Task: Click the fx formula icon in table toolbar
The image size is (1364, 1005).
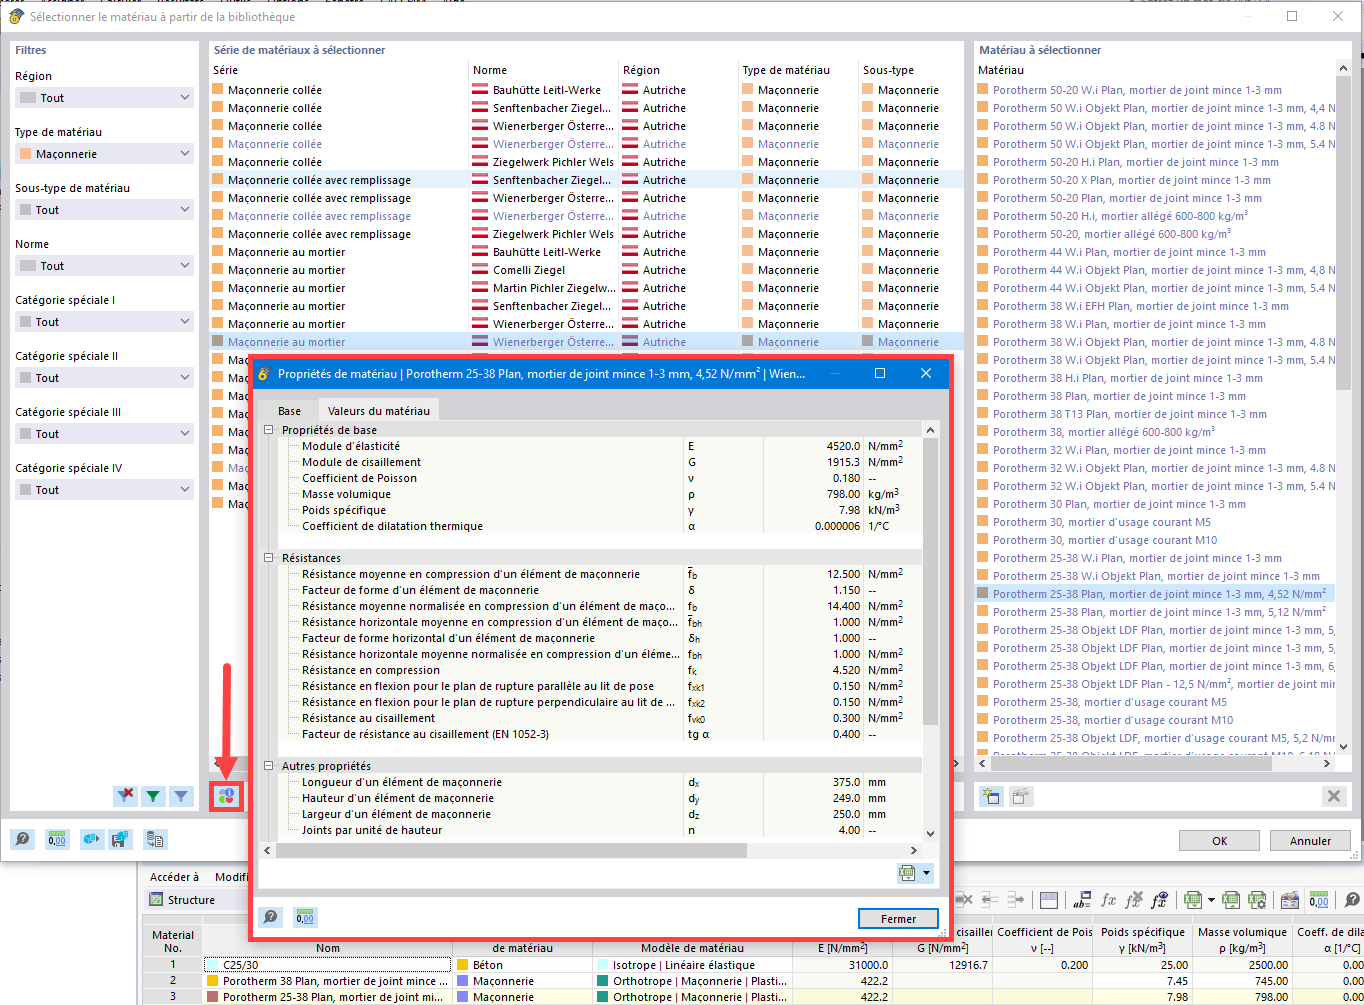Action: (x=1108, y=900)
